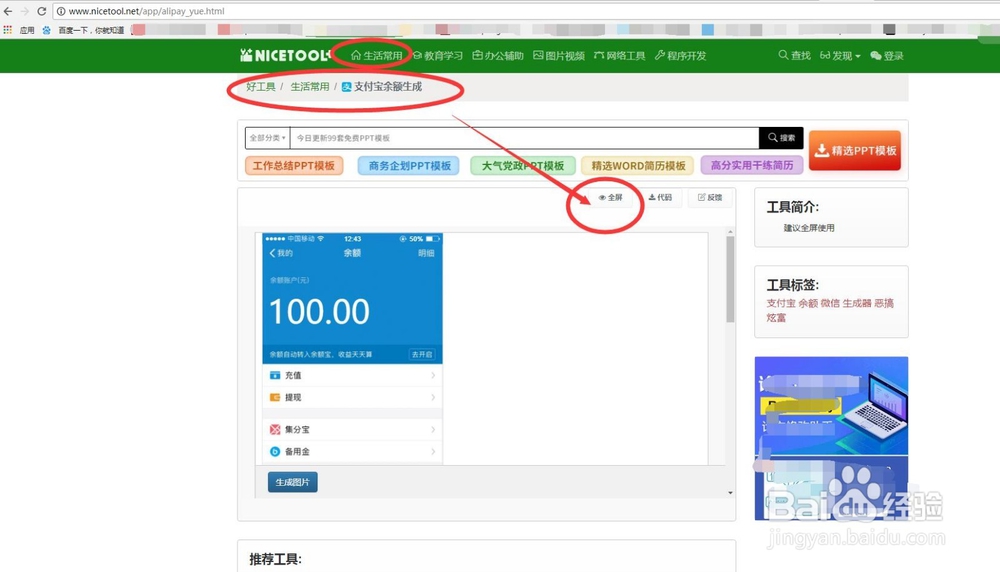
Task: Follow the 好工具 breadcrumb link
Action: tap(260, 87)
